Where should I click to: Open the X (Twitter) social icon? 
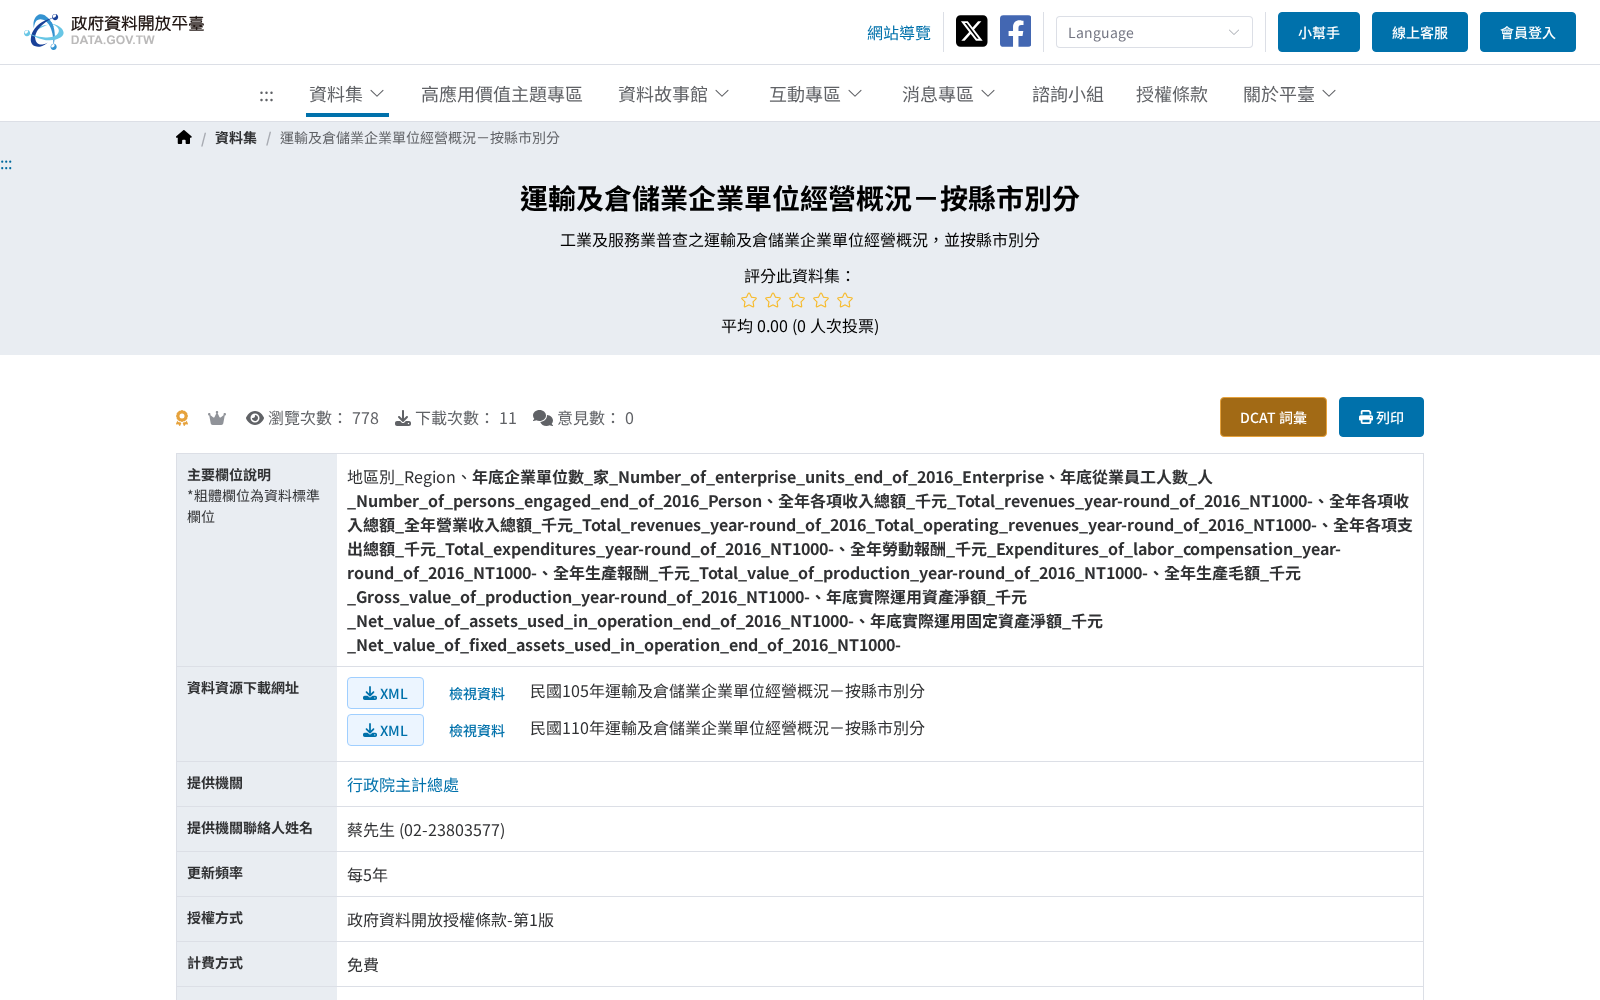point(971,31)
